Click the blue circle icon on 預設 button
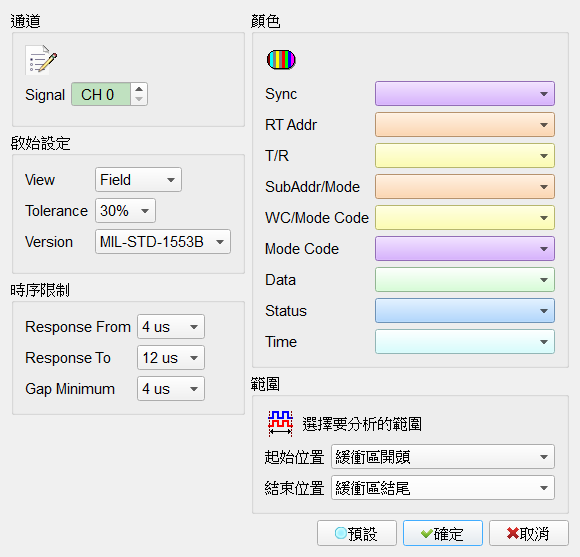 coord(340,533)
